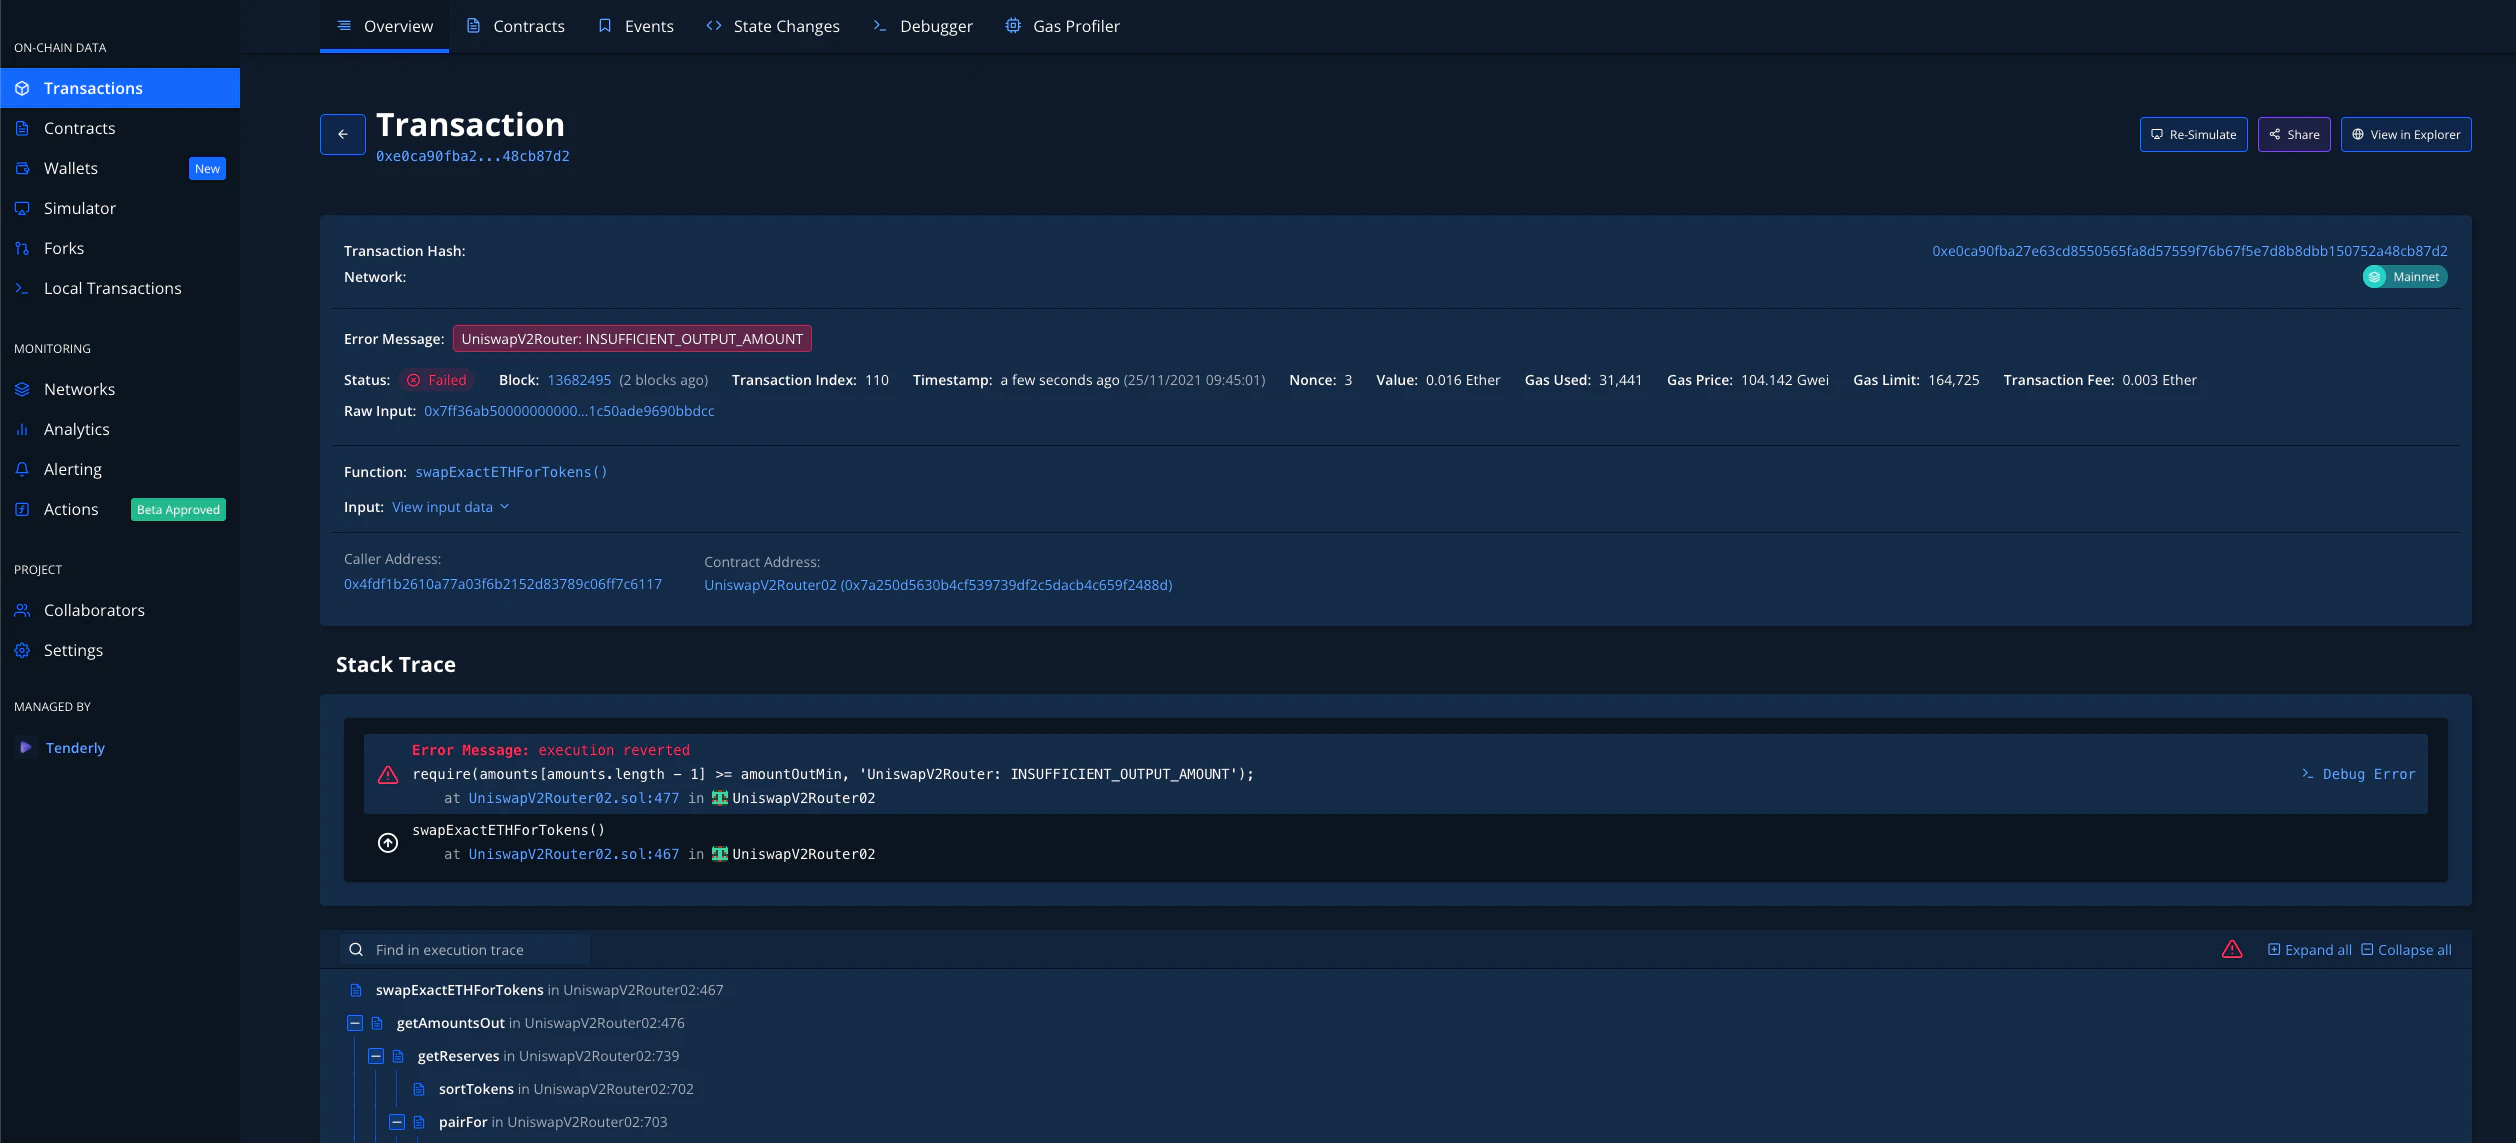2516x1143 pixels.
Task: Switch to the Debugger tab
Action: tap(922, 26)
